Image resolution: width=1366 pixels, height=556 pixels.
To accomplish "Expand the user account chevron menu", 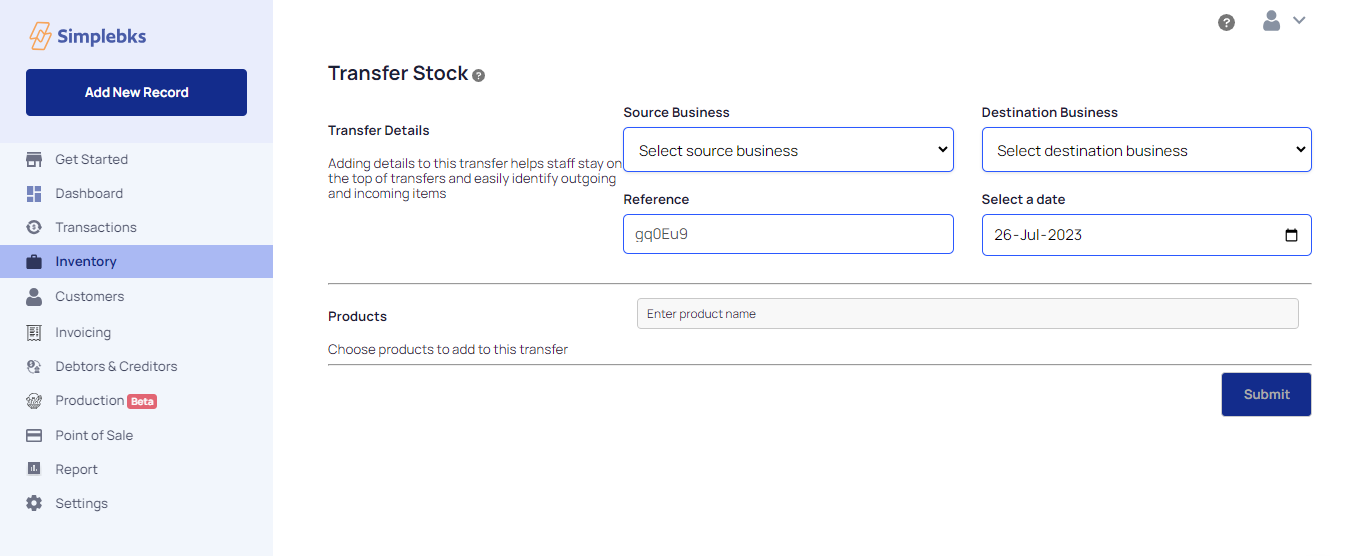I will (1299, 20).
